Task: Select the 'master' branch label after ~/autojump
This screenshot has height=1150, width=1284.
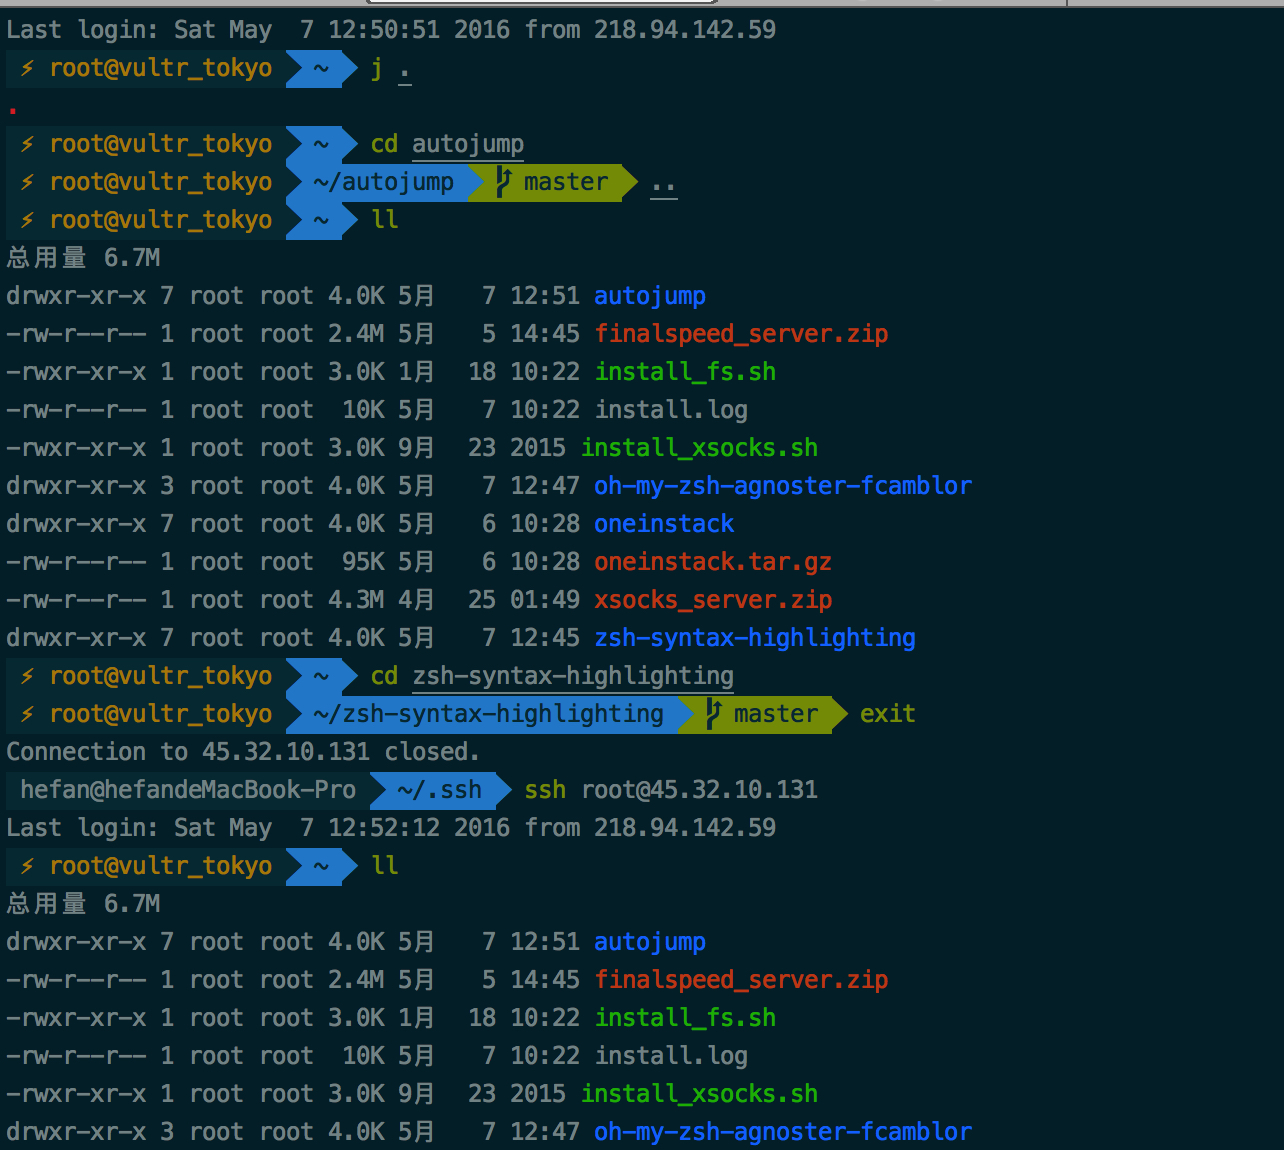Action: pos(566,182)
